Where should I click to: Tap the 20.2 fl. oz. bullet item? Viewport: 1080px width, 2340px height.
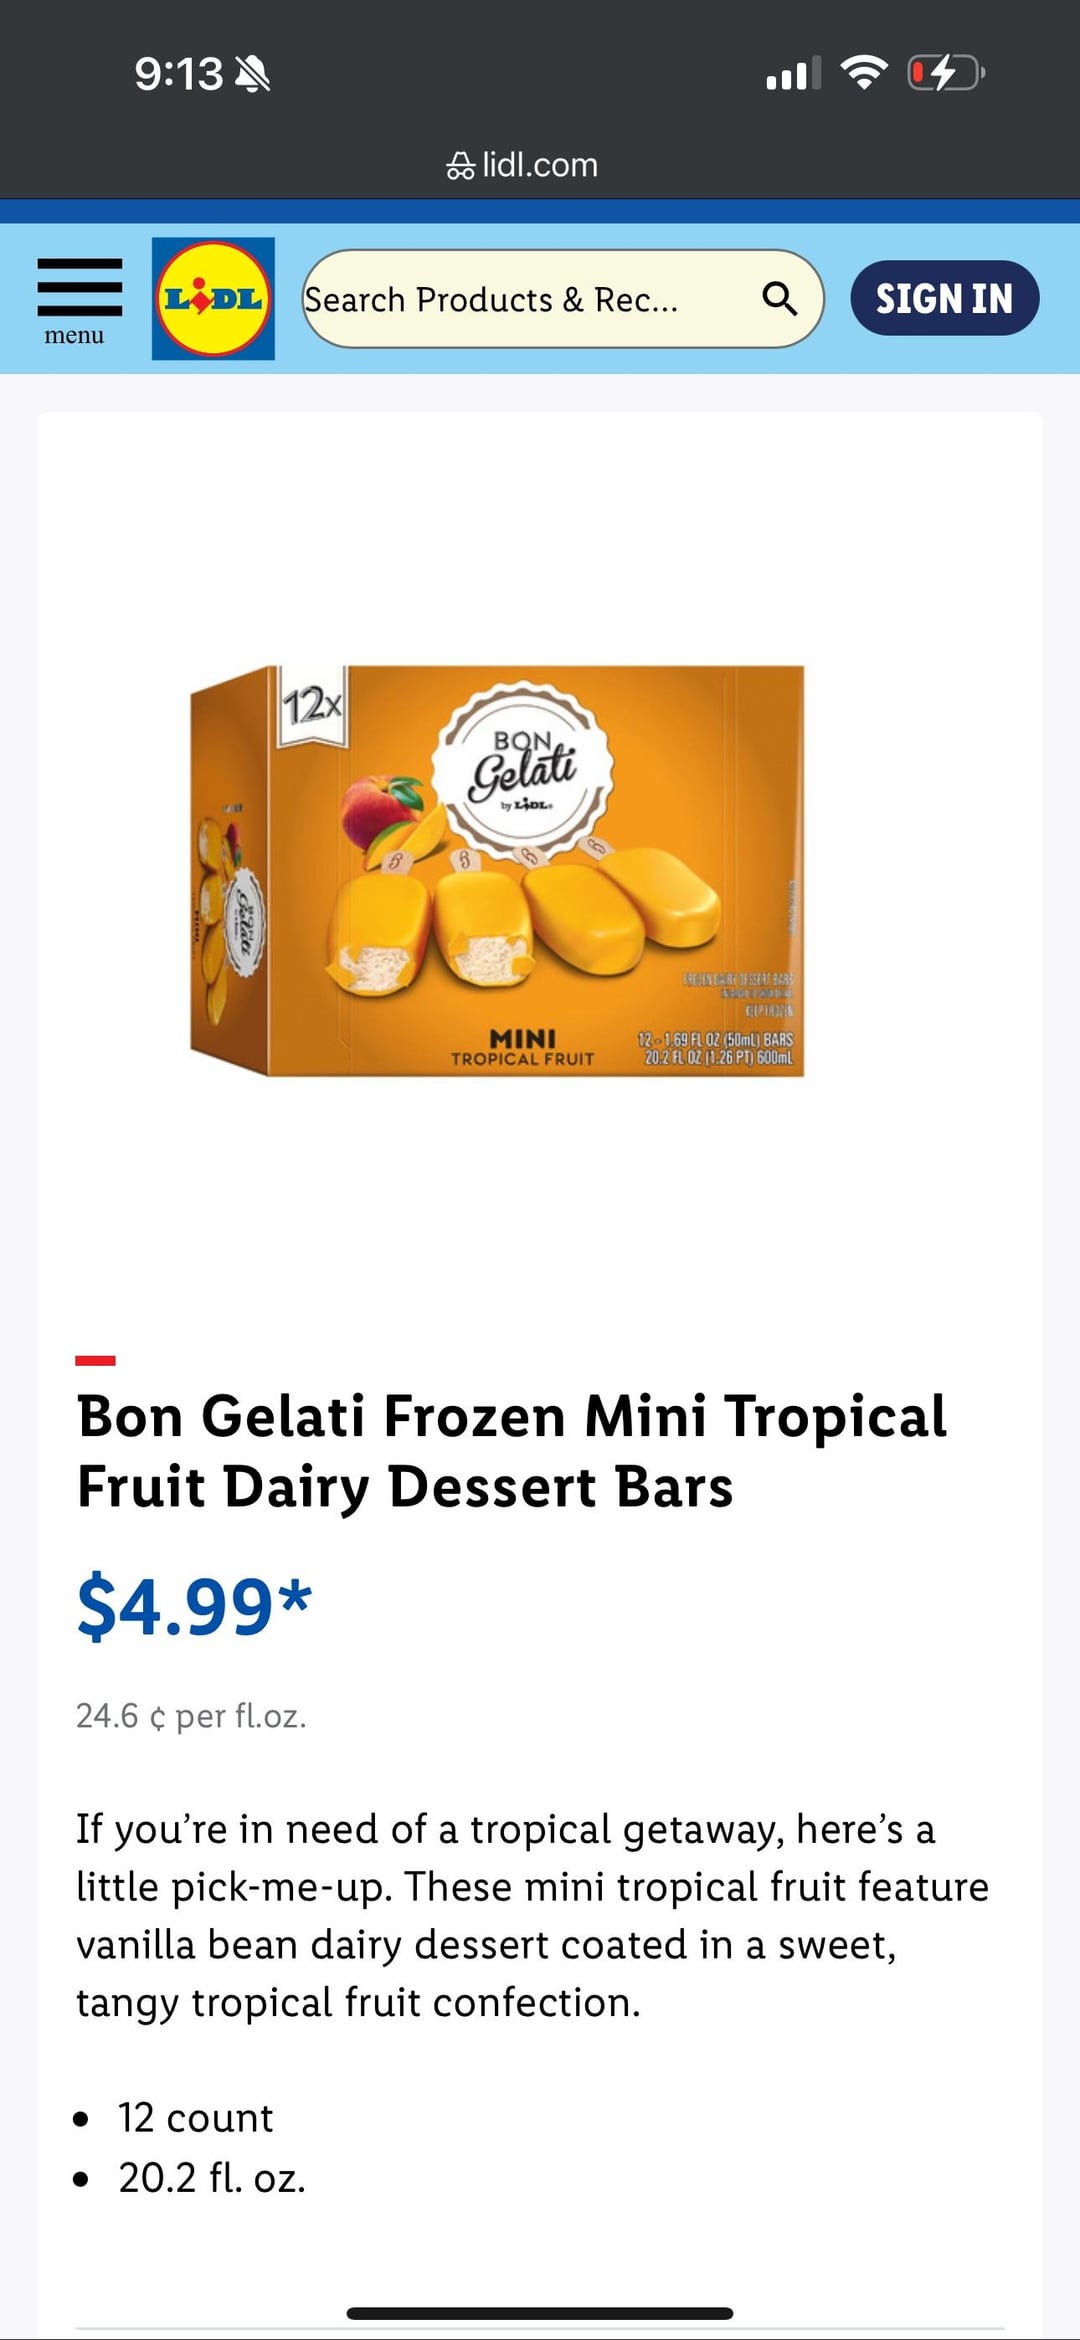pos(212,2178)
